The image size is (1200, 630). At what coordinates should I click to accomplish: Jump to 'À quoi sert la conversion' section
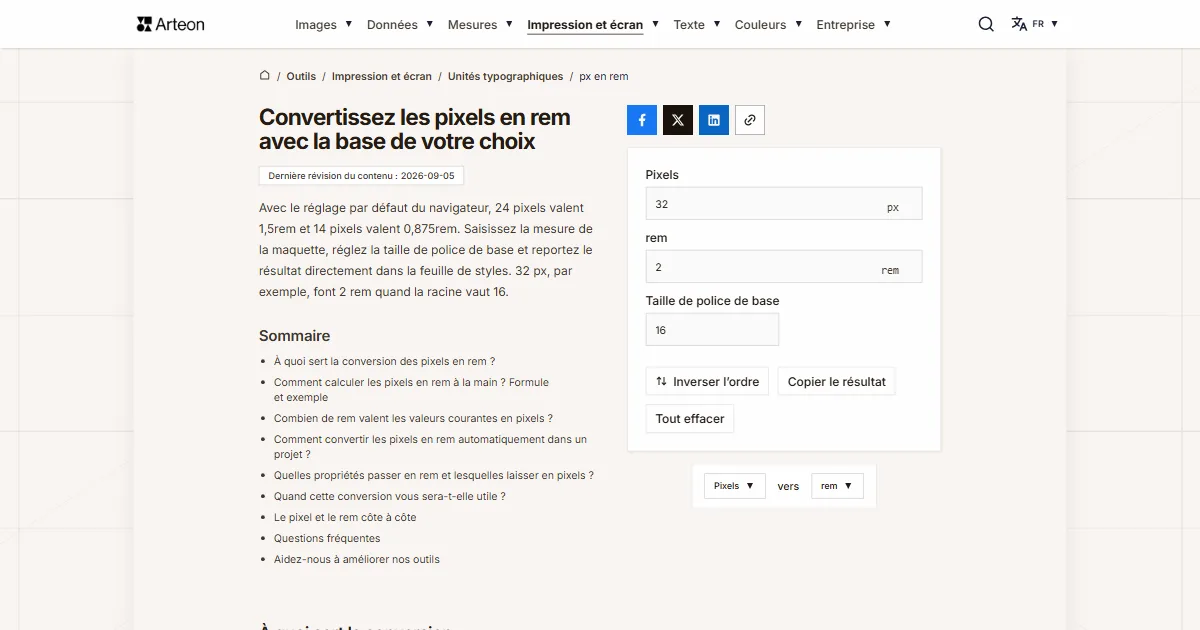point(385,361)
